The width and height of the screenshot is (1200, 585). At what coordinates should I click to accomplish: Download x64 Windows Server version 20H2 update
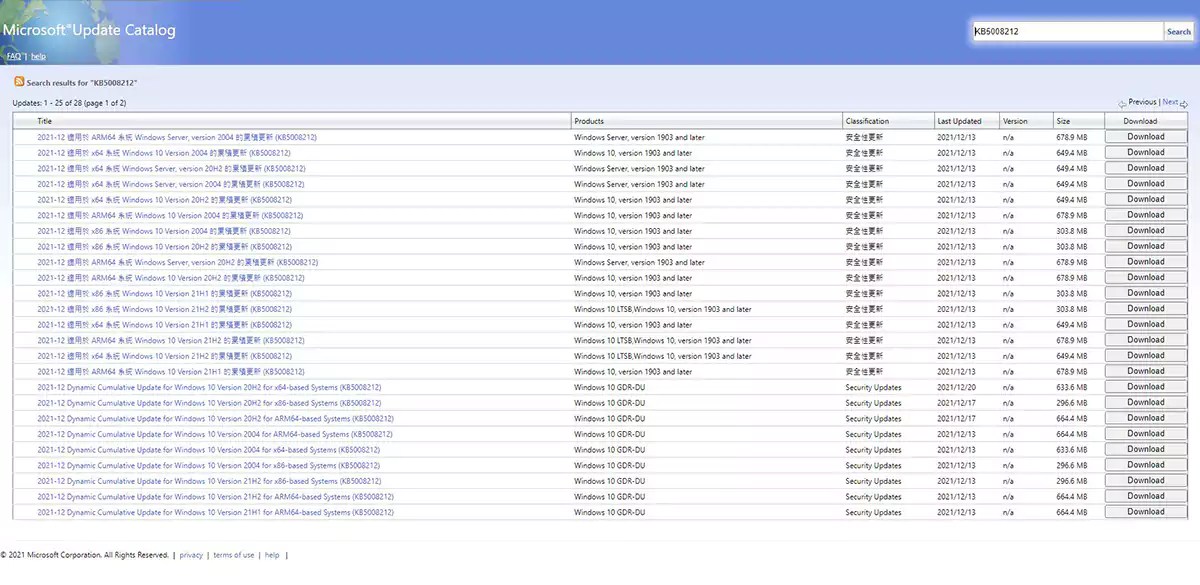point(1146,168)
